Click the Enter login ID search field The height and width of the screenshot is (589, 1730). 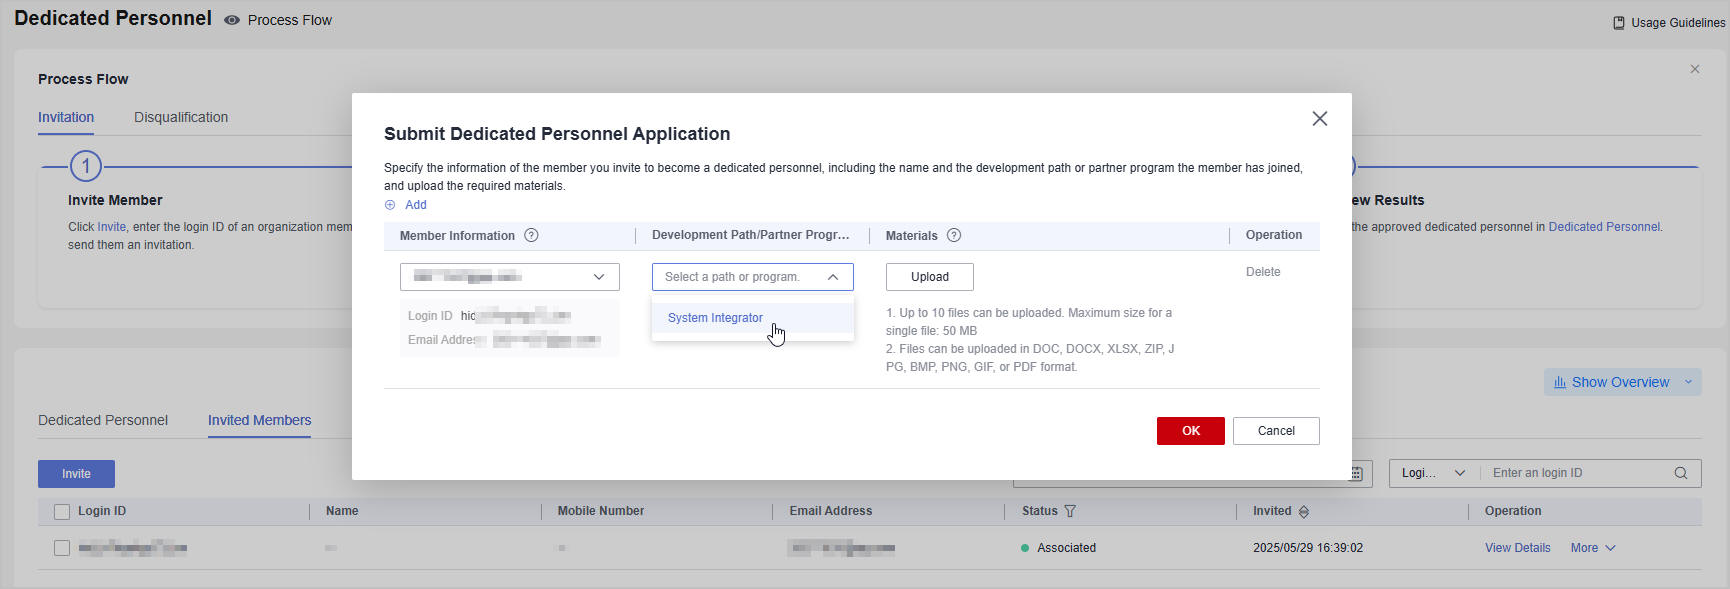1575,473
